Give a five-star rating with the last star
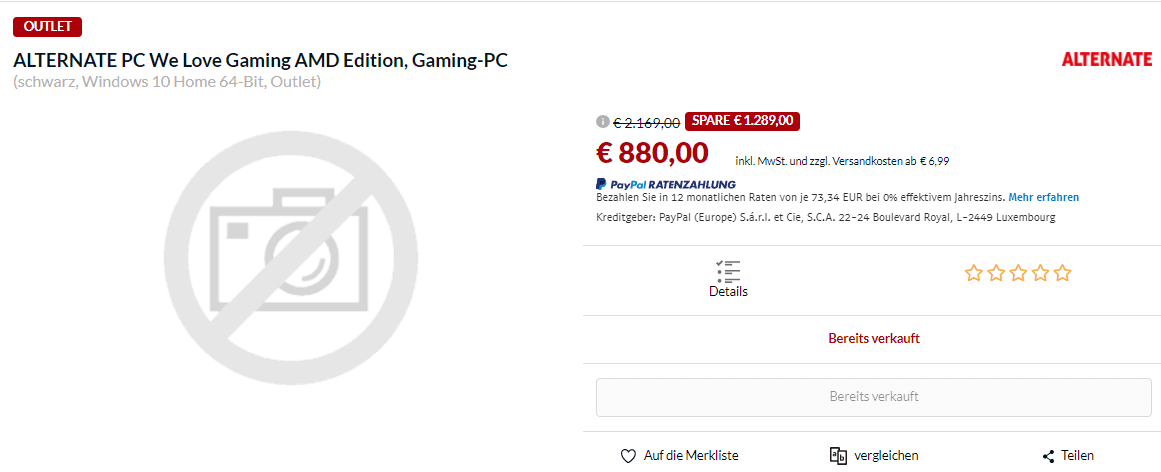 1062,273
